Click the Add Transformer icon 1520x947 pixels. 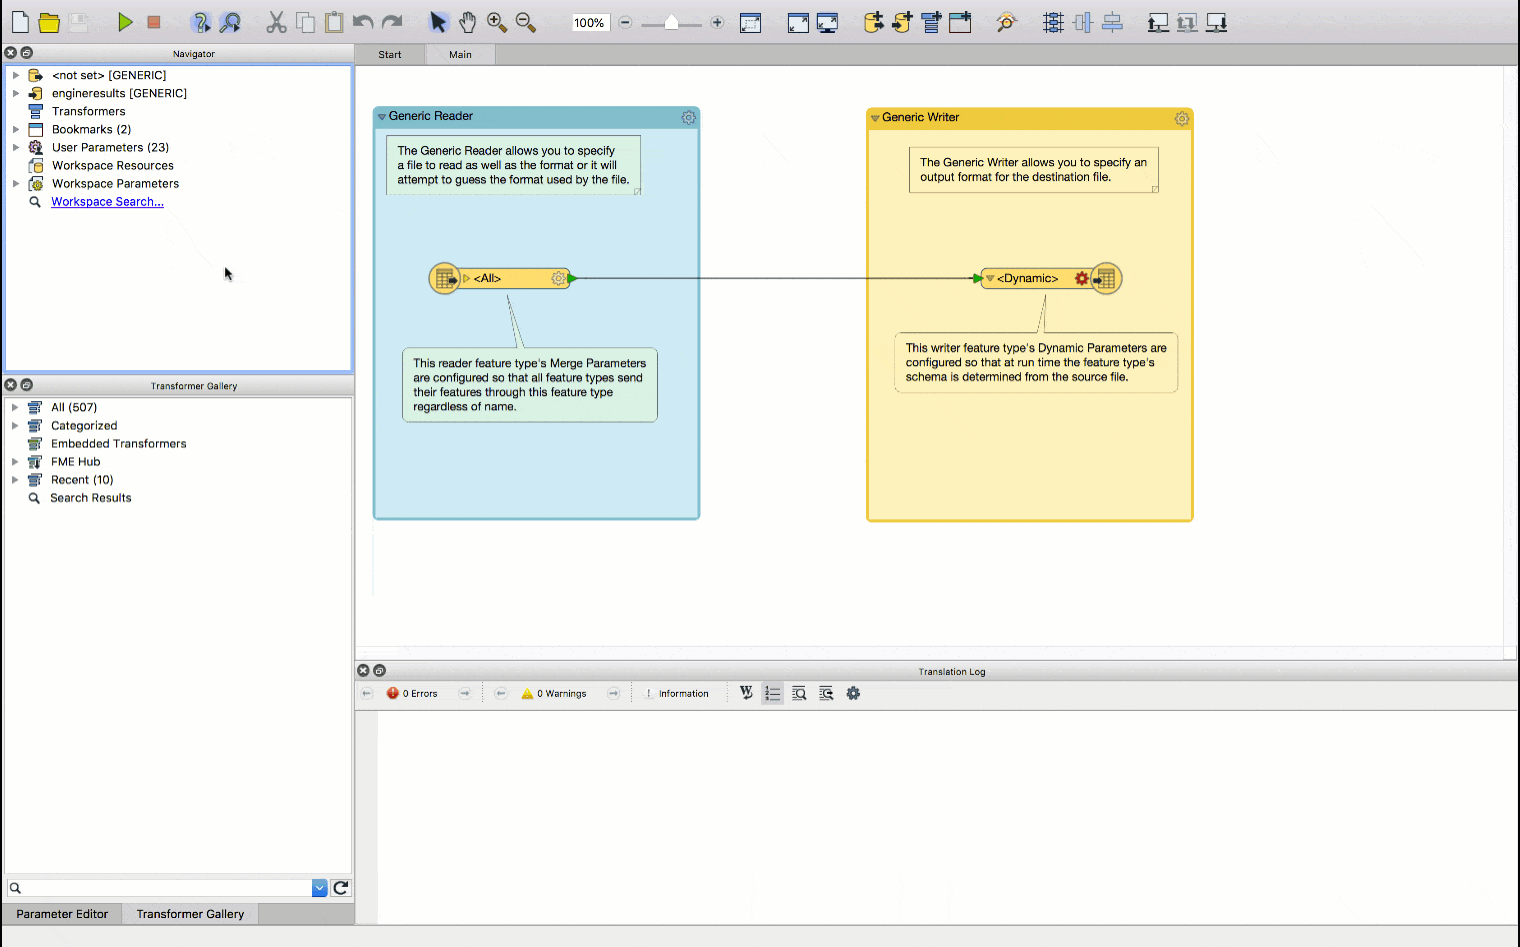(931, 22)
